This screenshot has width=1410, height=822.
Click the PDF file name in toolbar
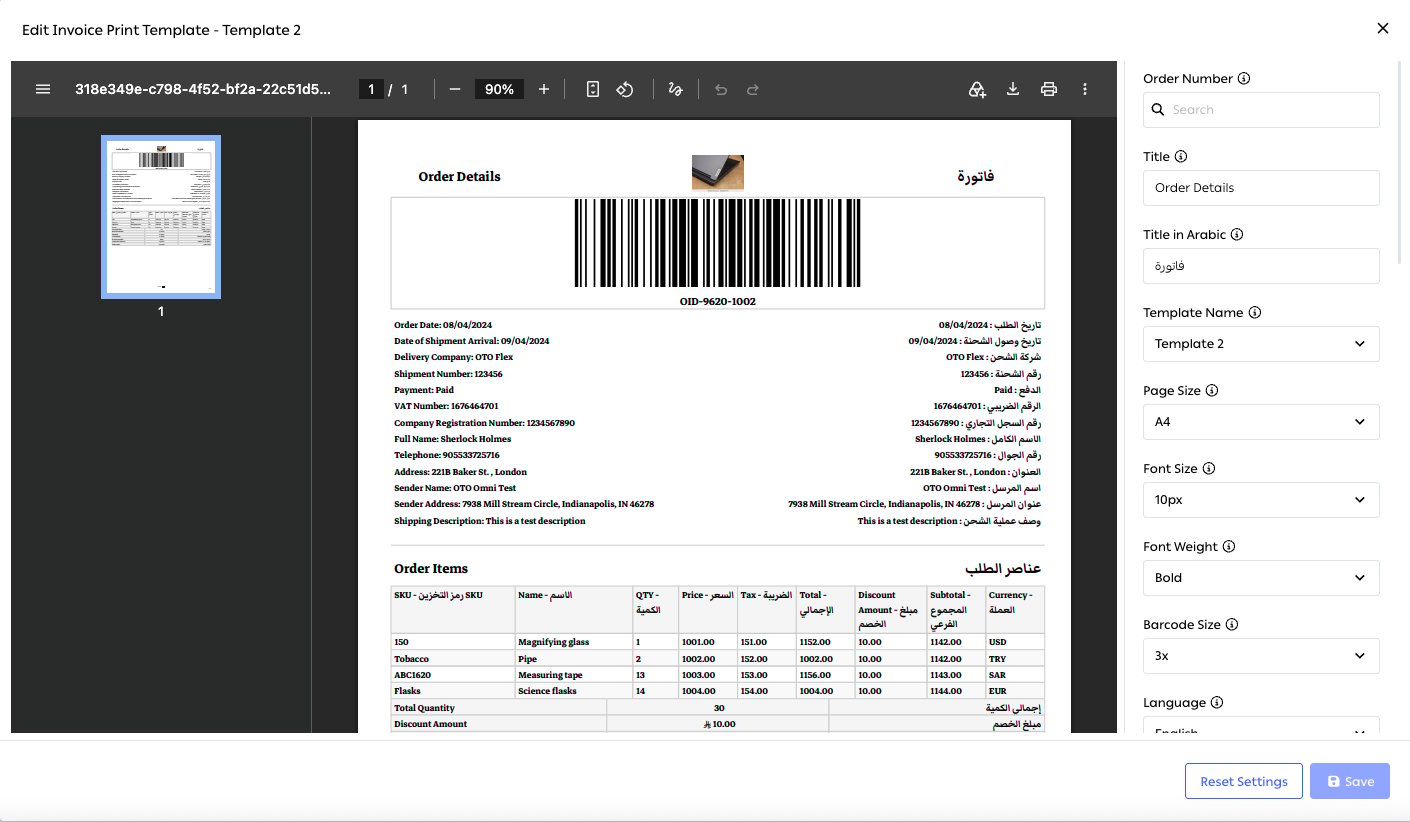pyautogui.click(x=202, y=89)
